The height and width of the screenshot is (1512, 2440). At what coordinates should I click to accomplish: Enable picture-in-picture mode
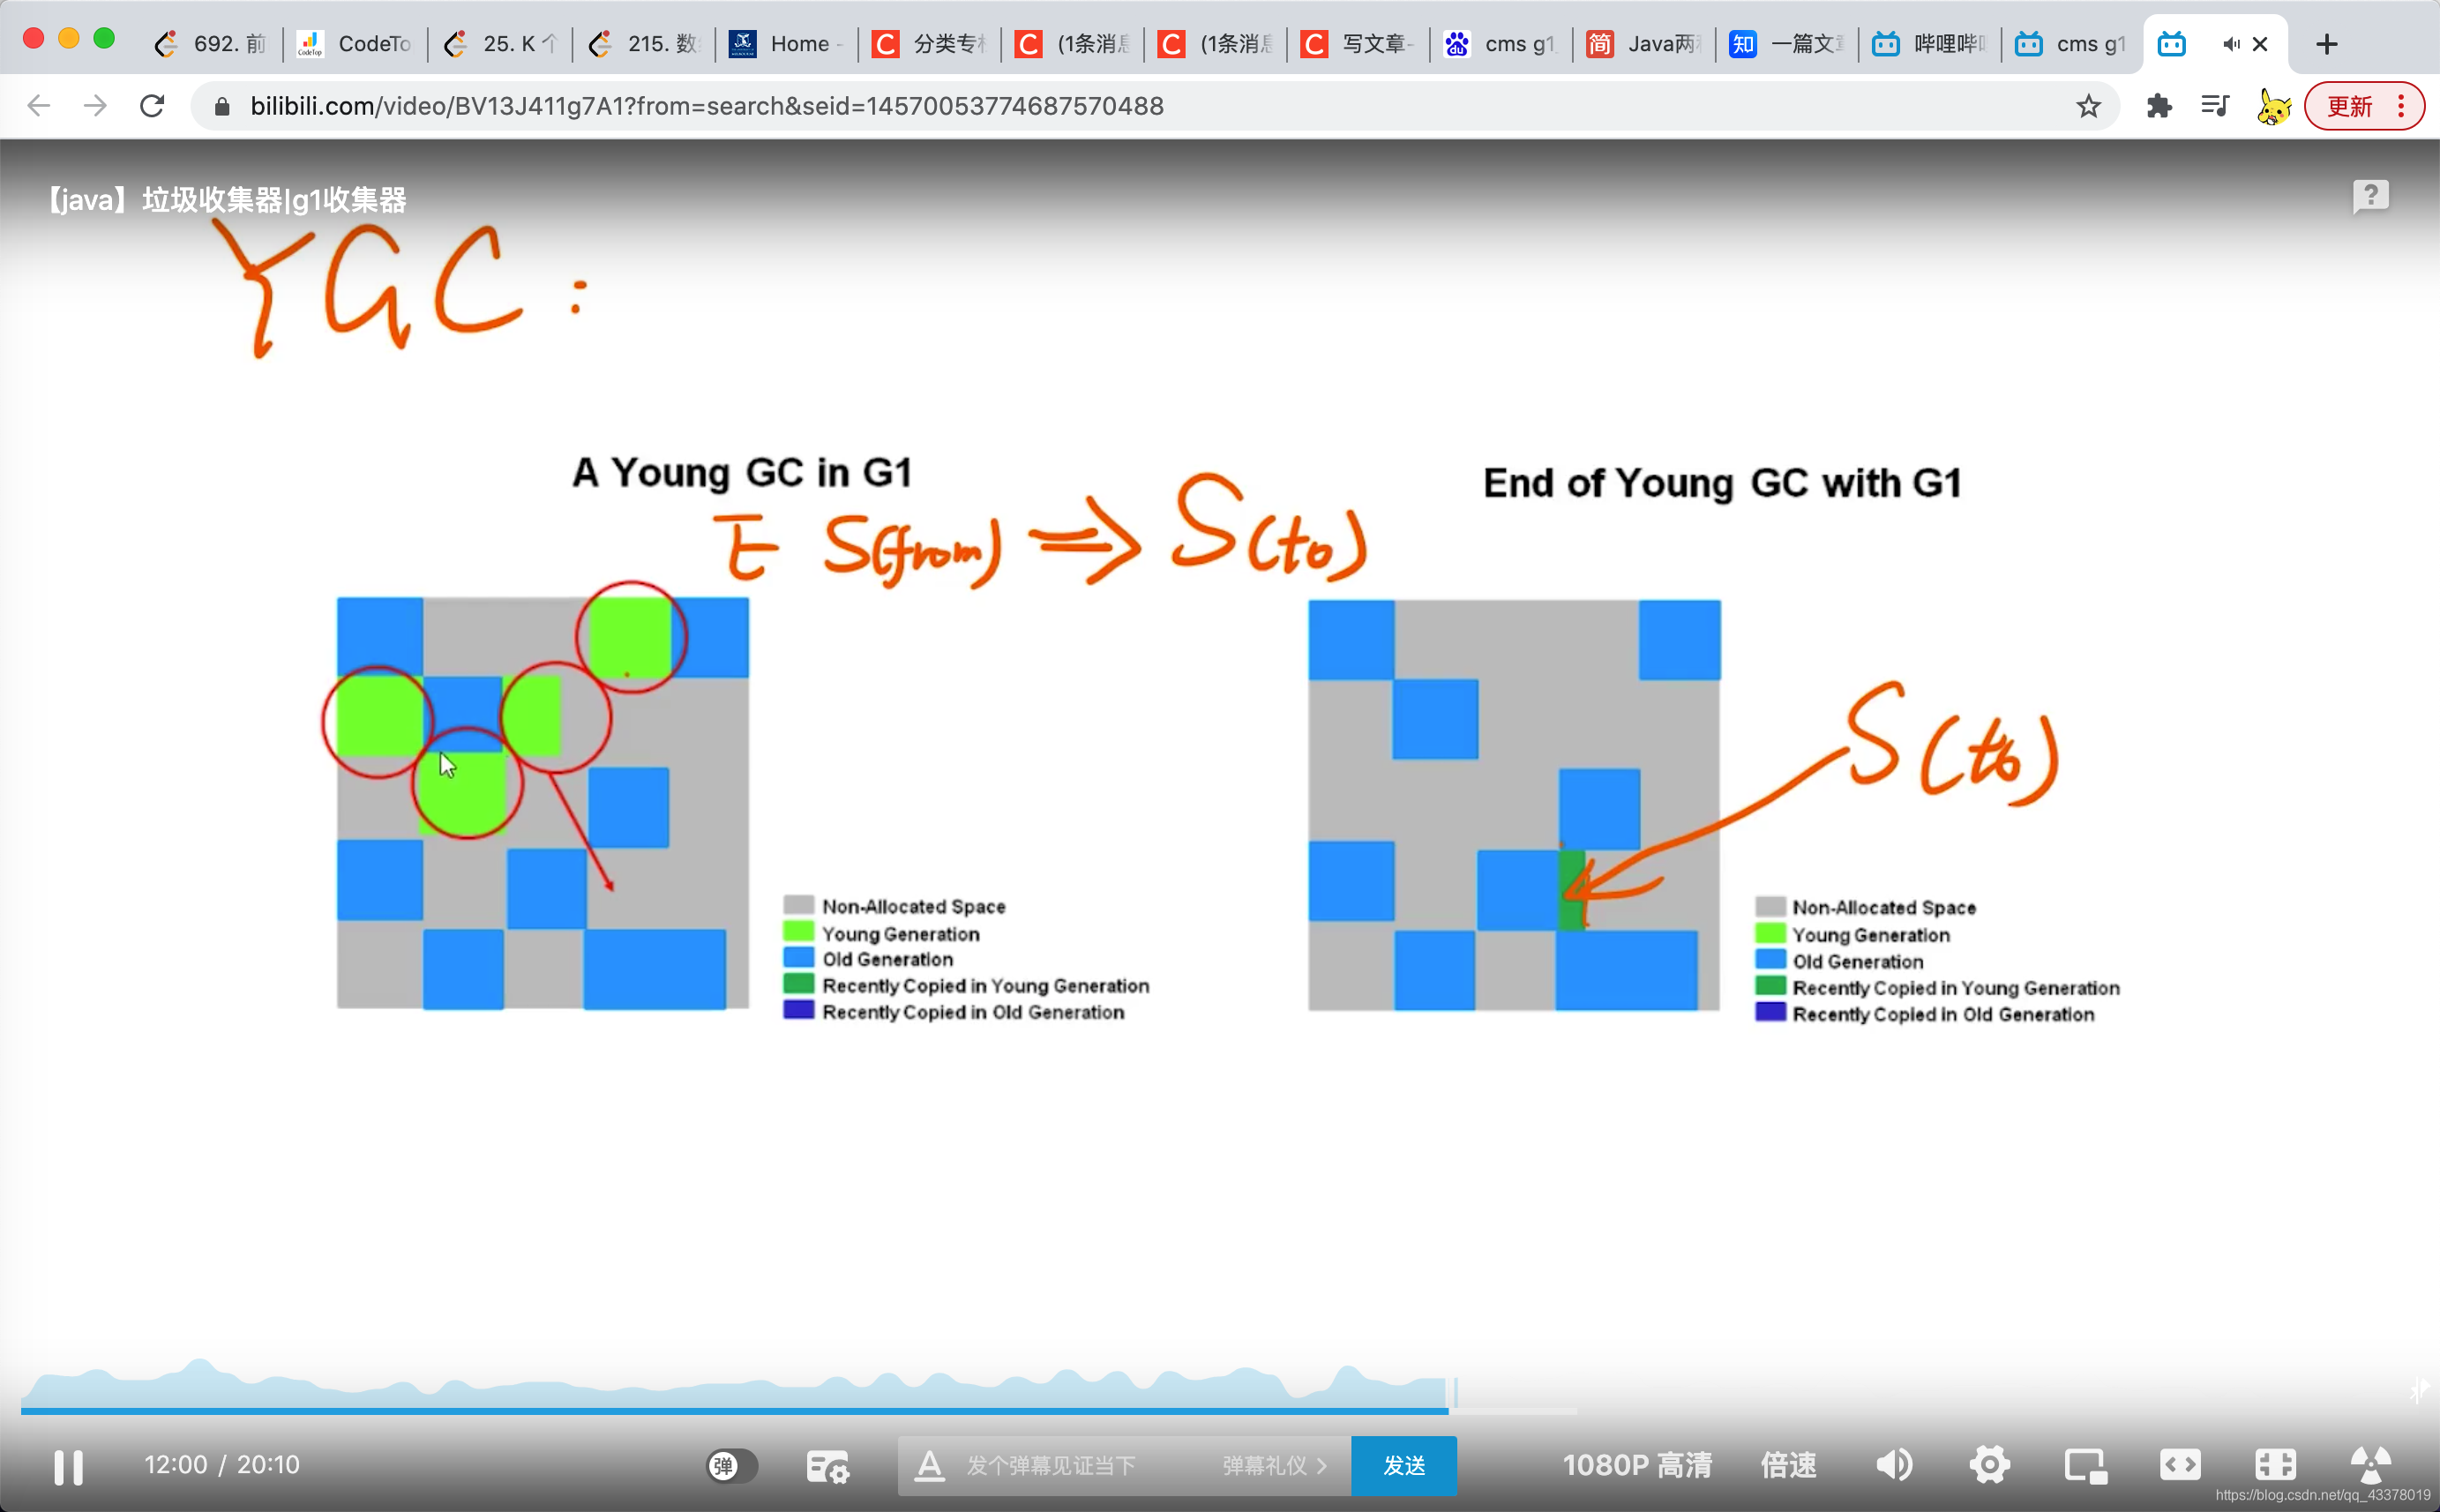2085,1466
